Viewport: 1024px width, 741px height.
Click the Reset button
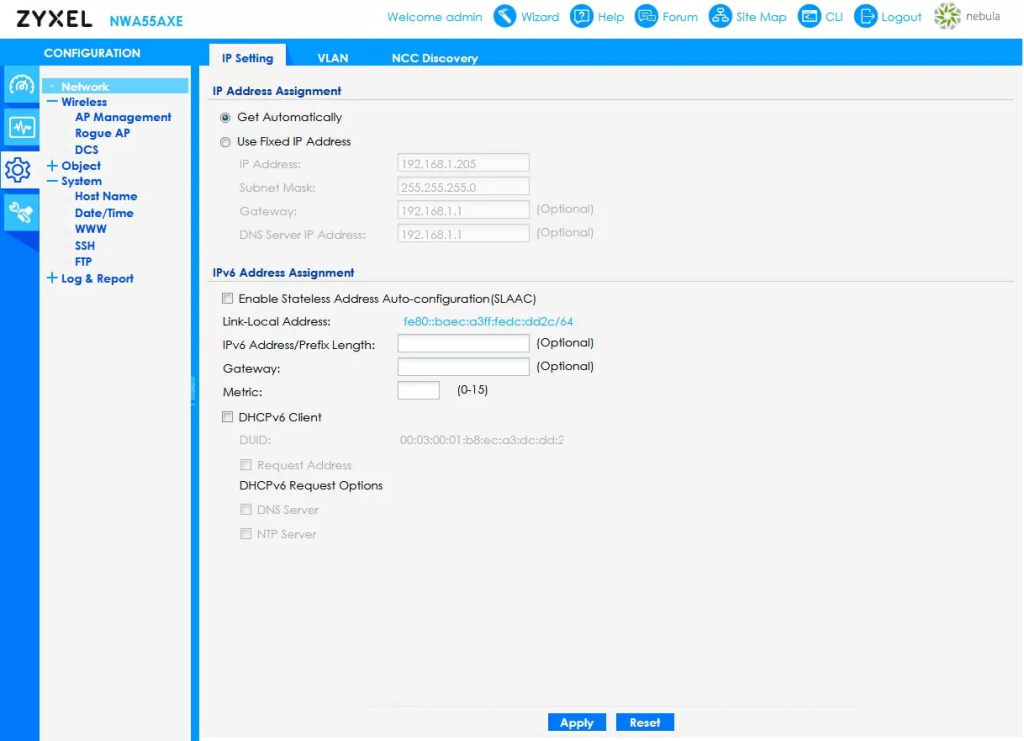pyautogui.click(x=645, y=722)
